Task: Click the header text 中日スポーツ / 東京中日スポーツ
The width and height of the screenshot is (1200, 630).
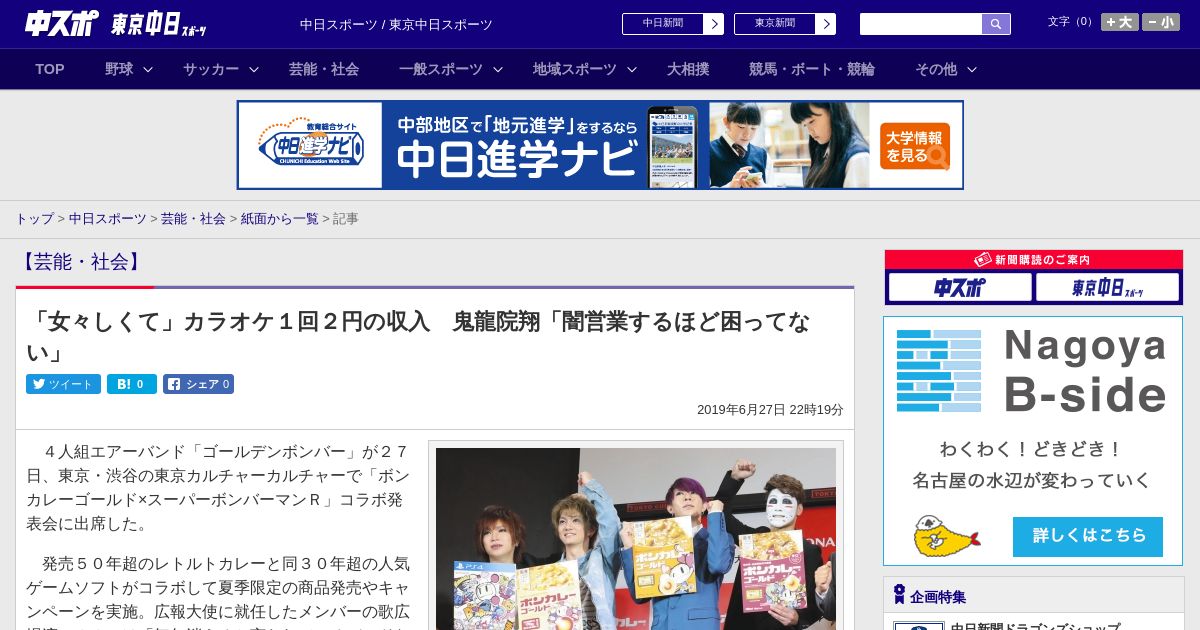Action: (396, 24)
